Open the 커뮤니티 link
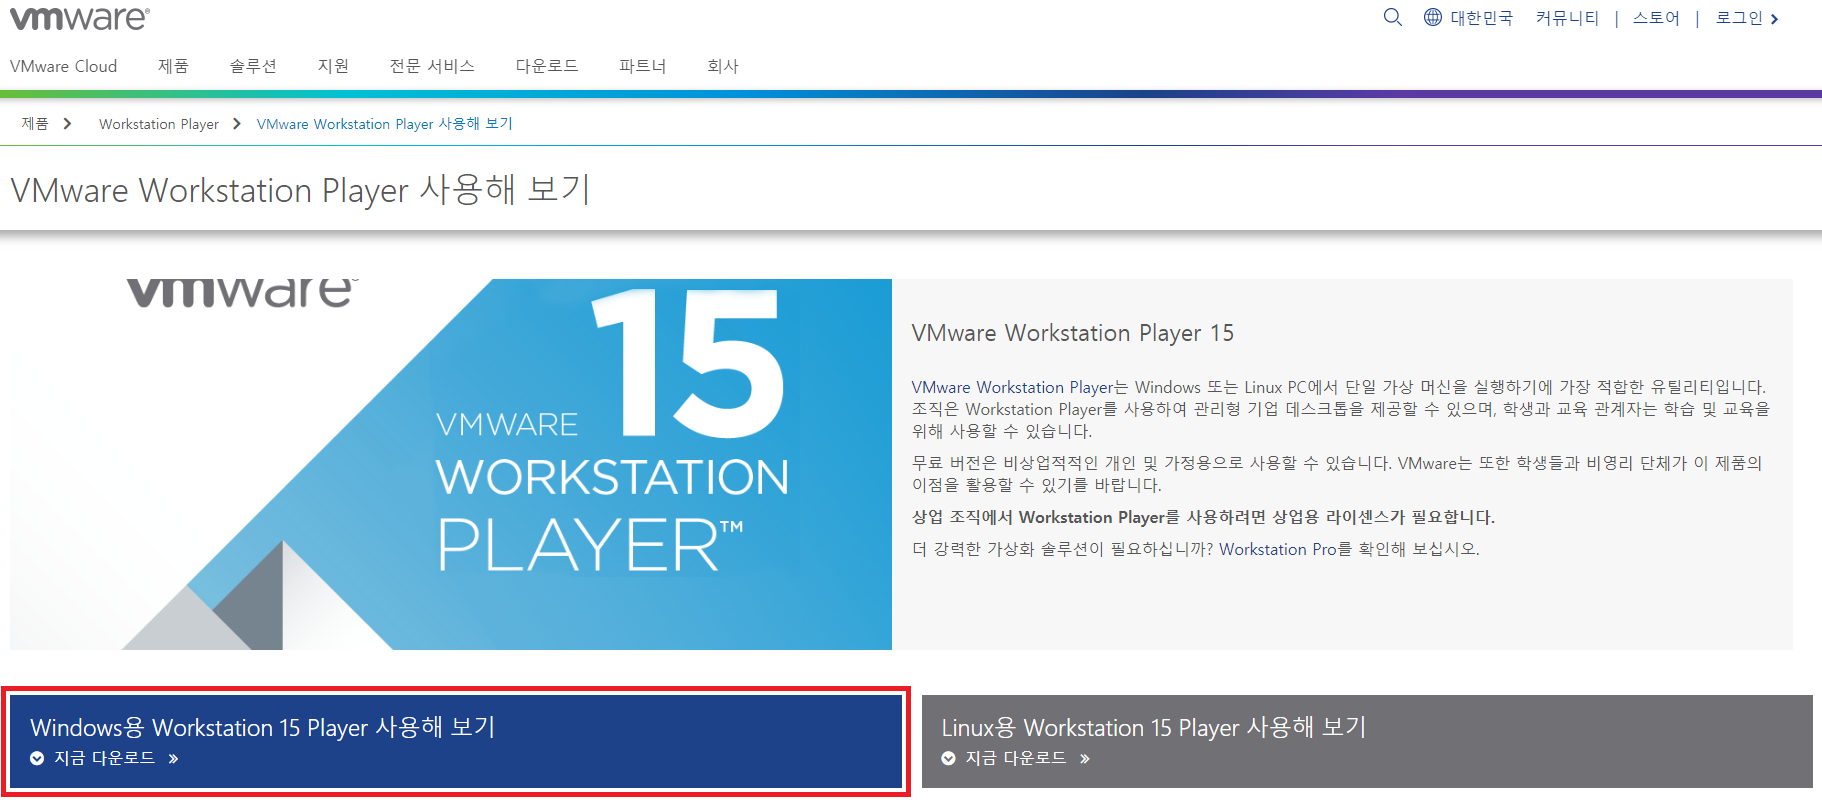The height and width of the screenshot is (802, 1822). [x=1567, y=18]
